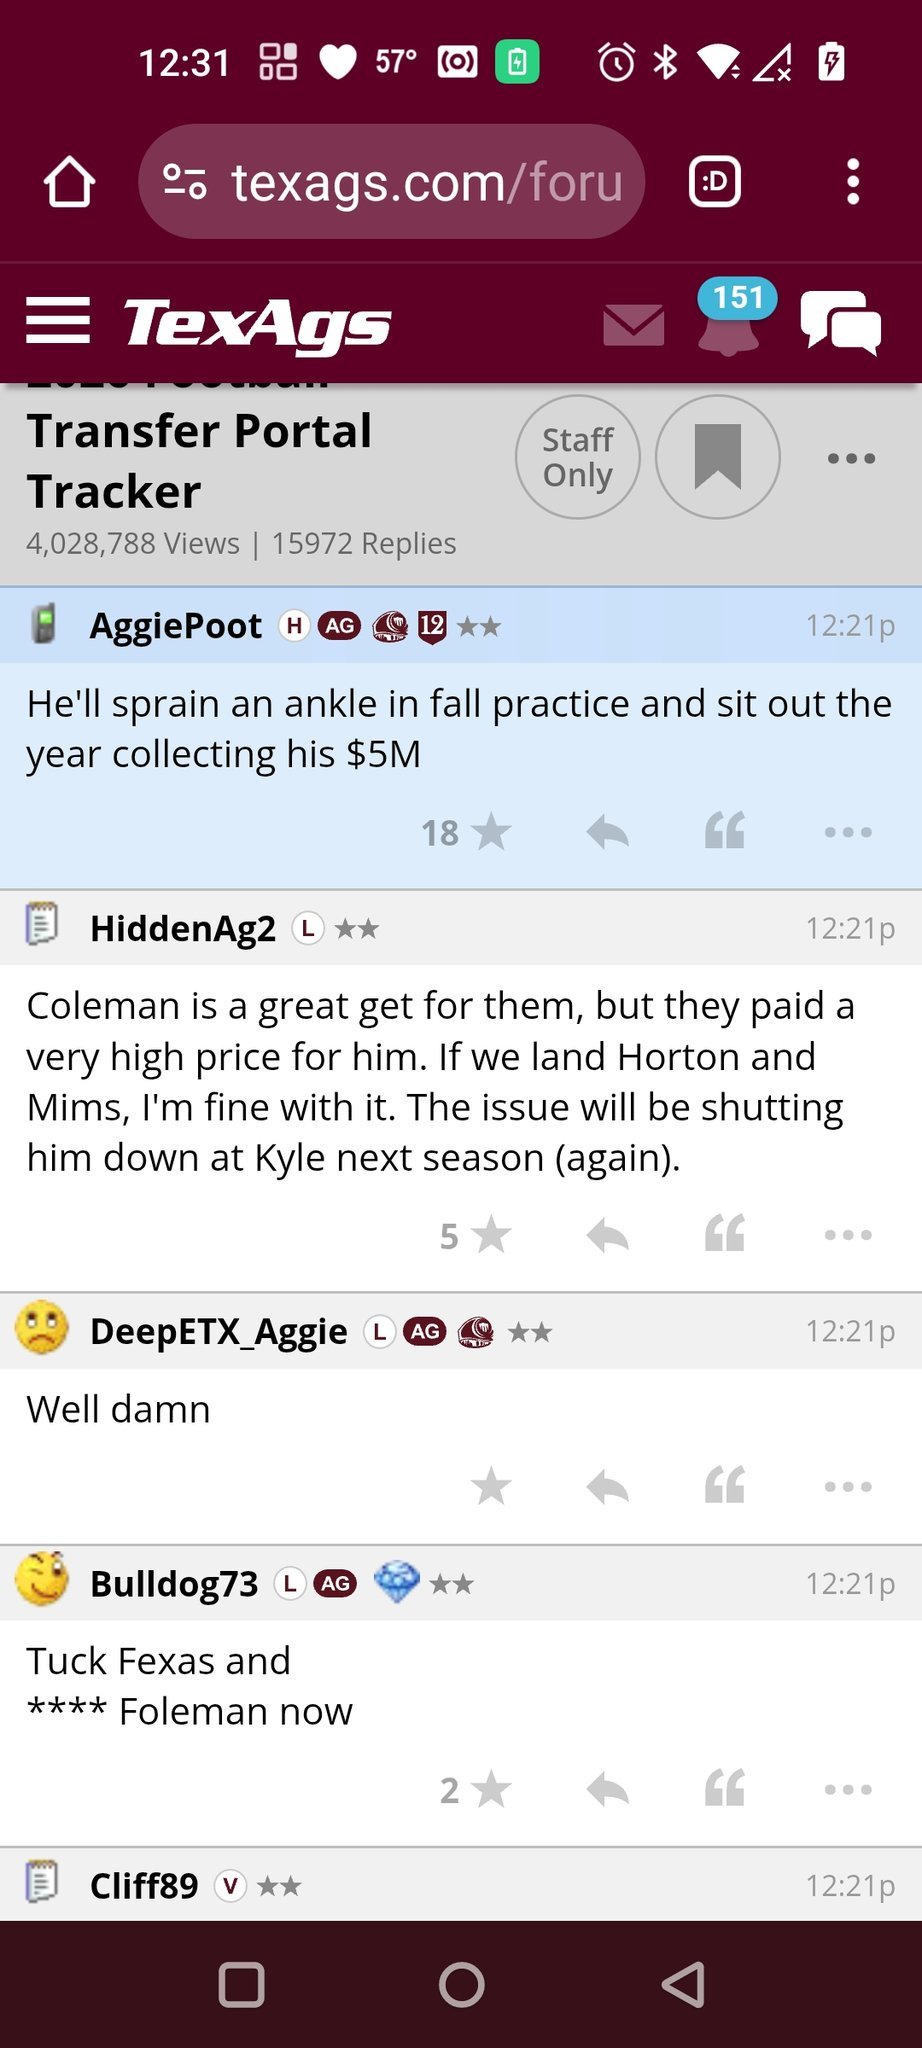
Task: Bookmark the Transfer Portal Tracker thread
Action: pos(717,457)
